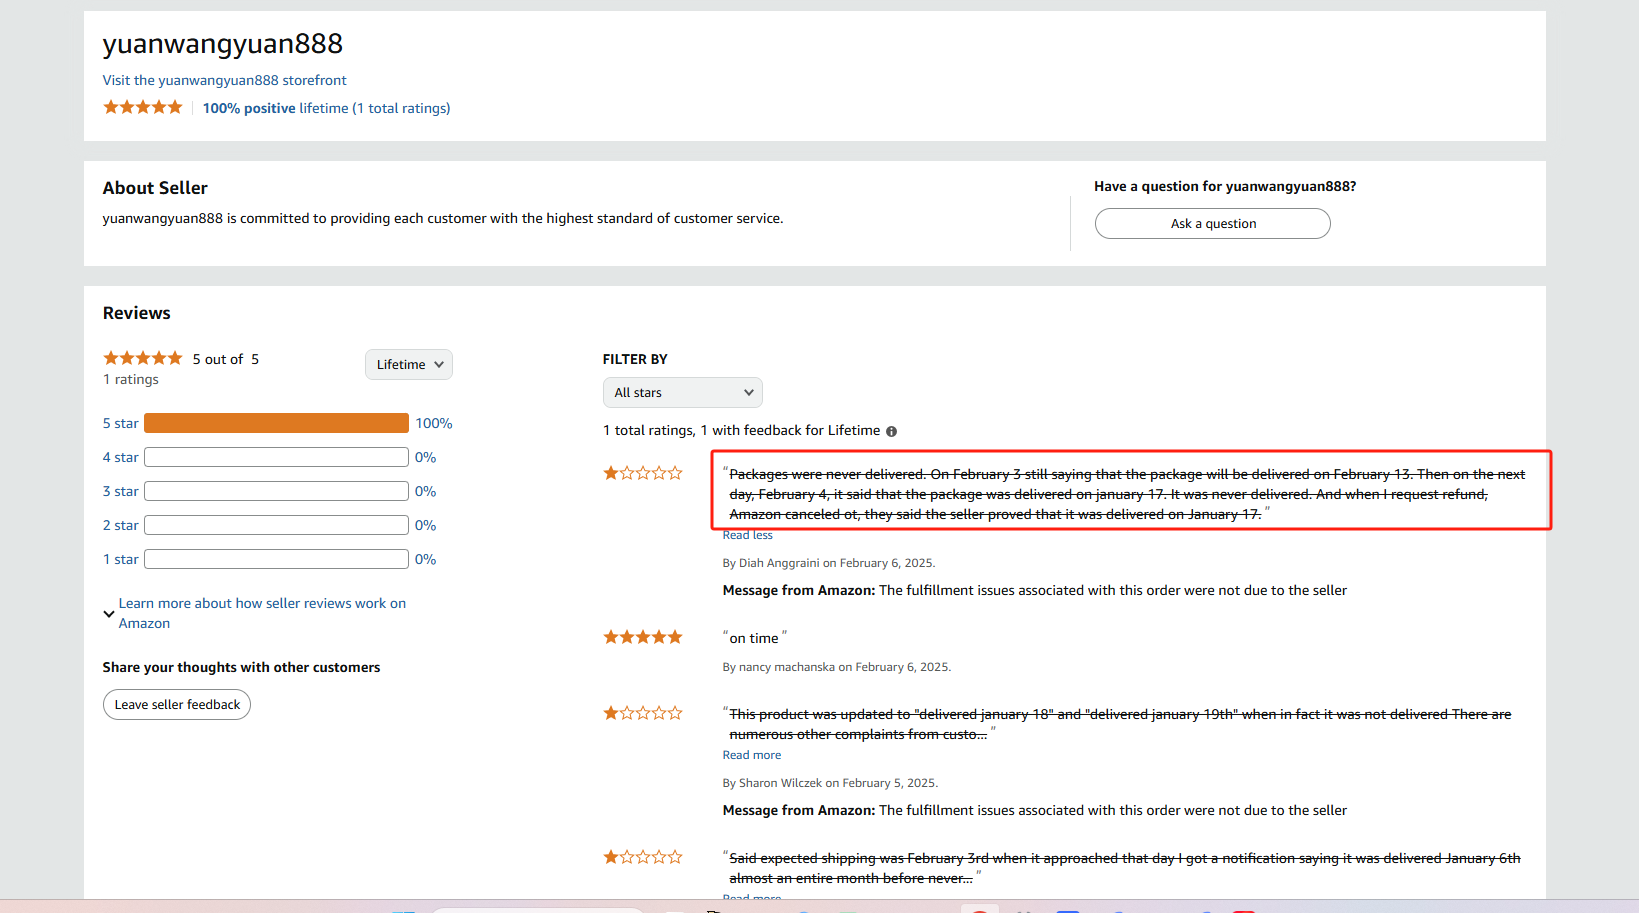Click one-star rating on Diah Anggraini's review

[x=643, y=473]
